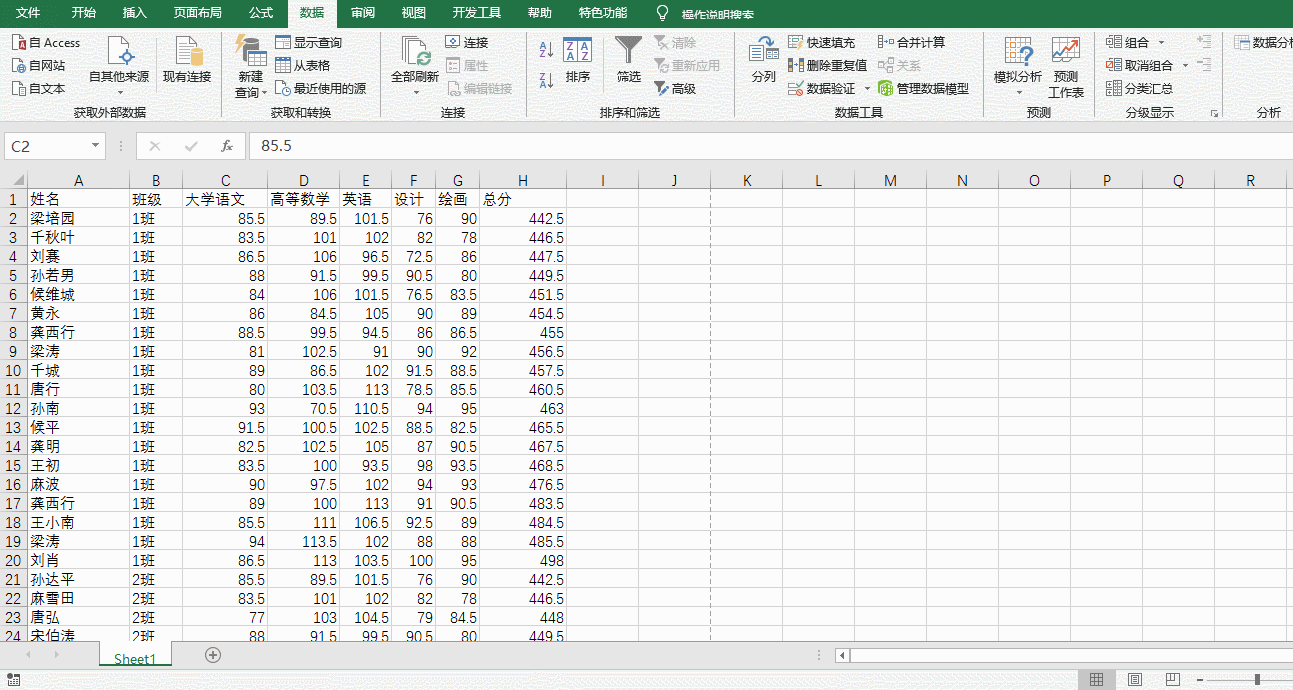The width and height of the screenshot is (1293, 690).
Task: Switch to Page Break Preview view
Action: tap(1172, 678)
